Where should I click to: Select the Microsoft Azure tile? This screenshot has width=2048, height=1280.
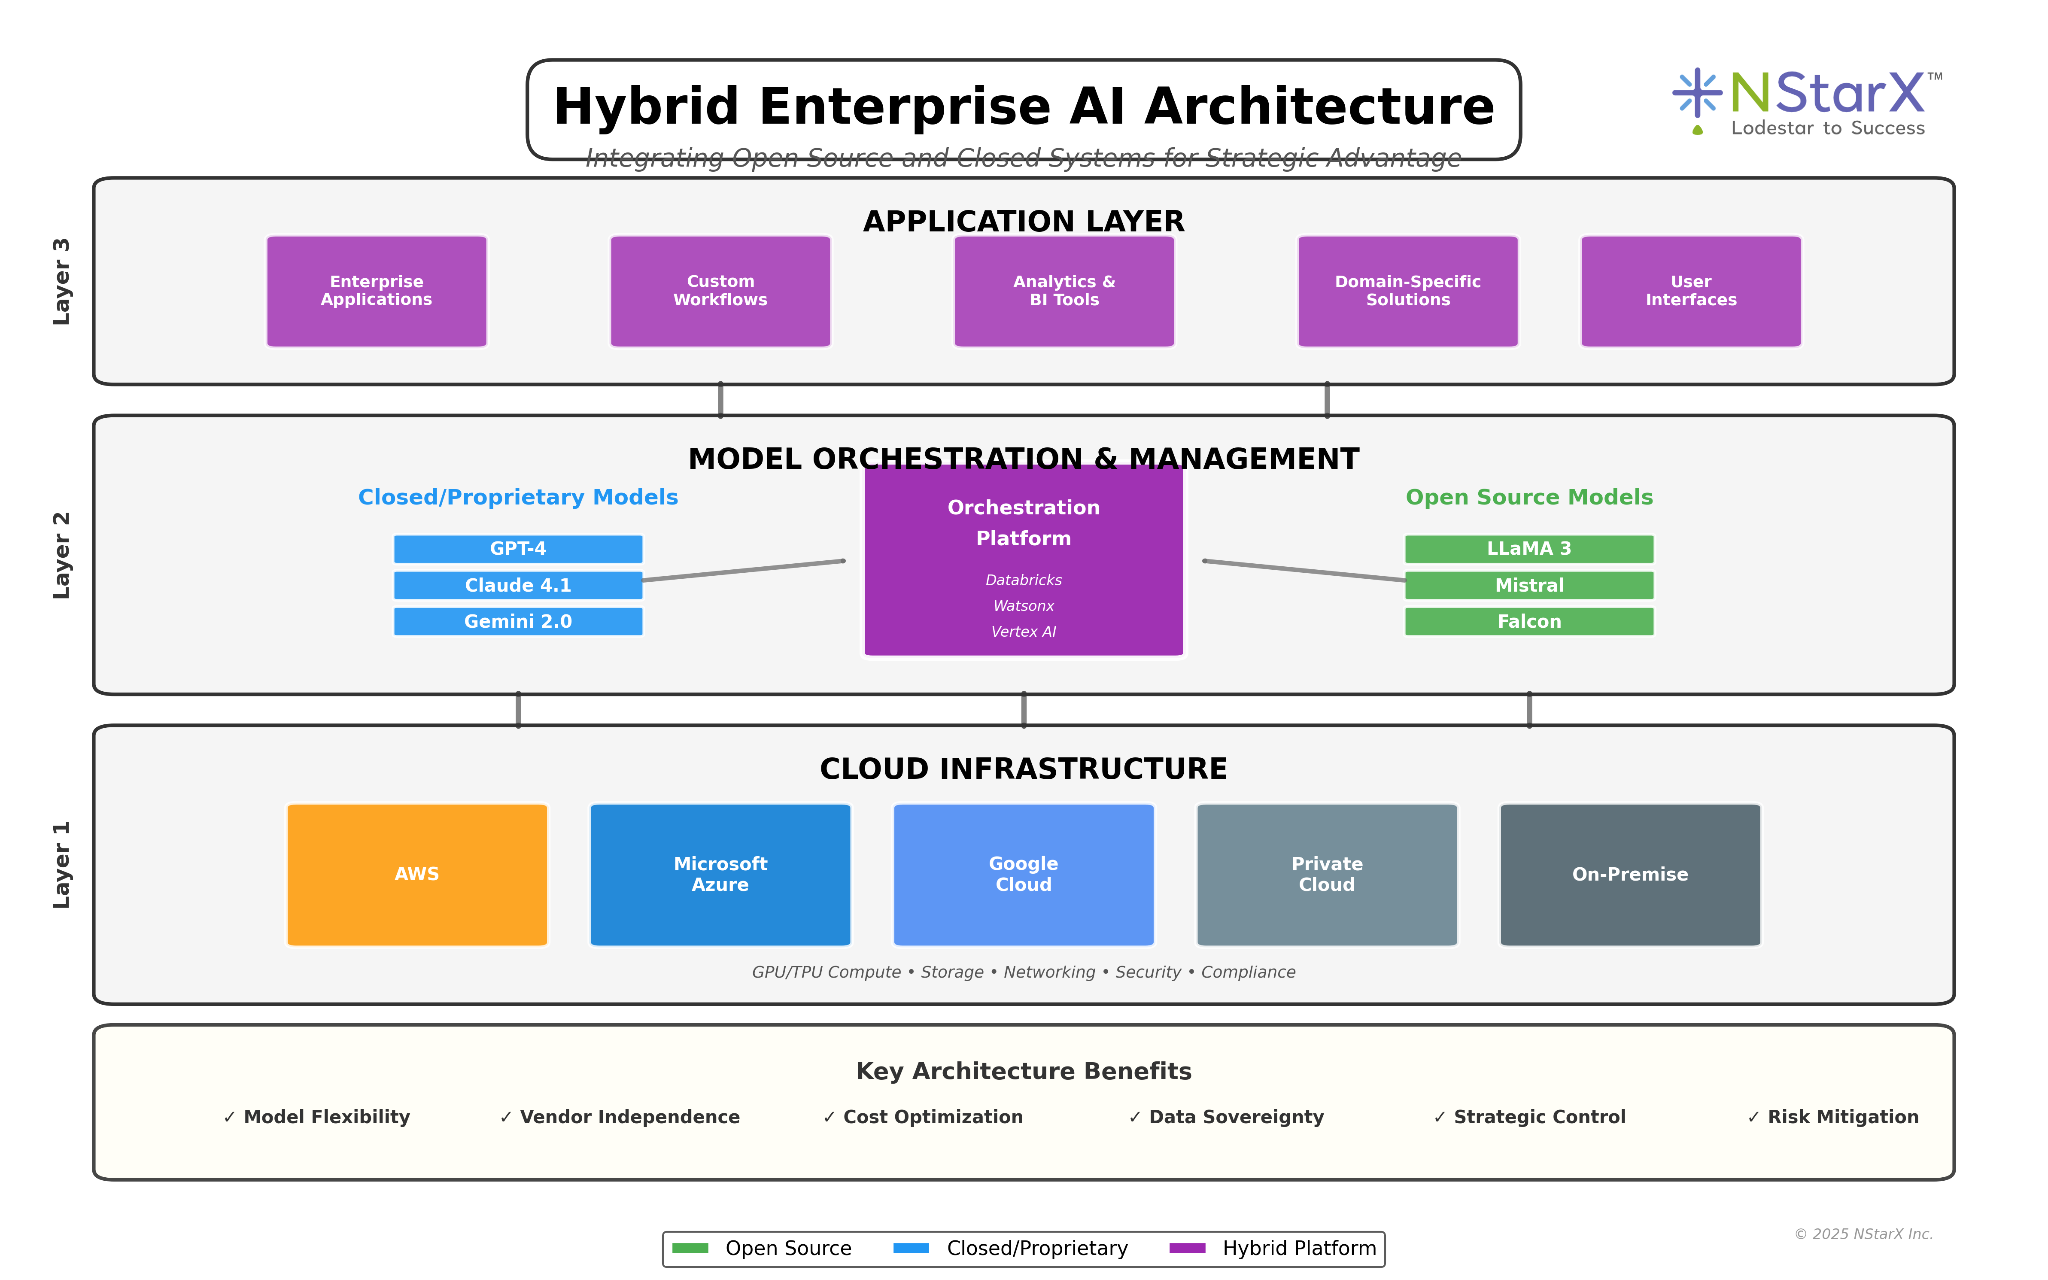click(x=720, y=874)
